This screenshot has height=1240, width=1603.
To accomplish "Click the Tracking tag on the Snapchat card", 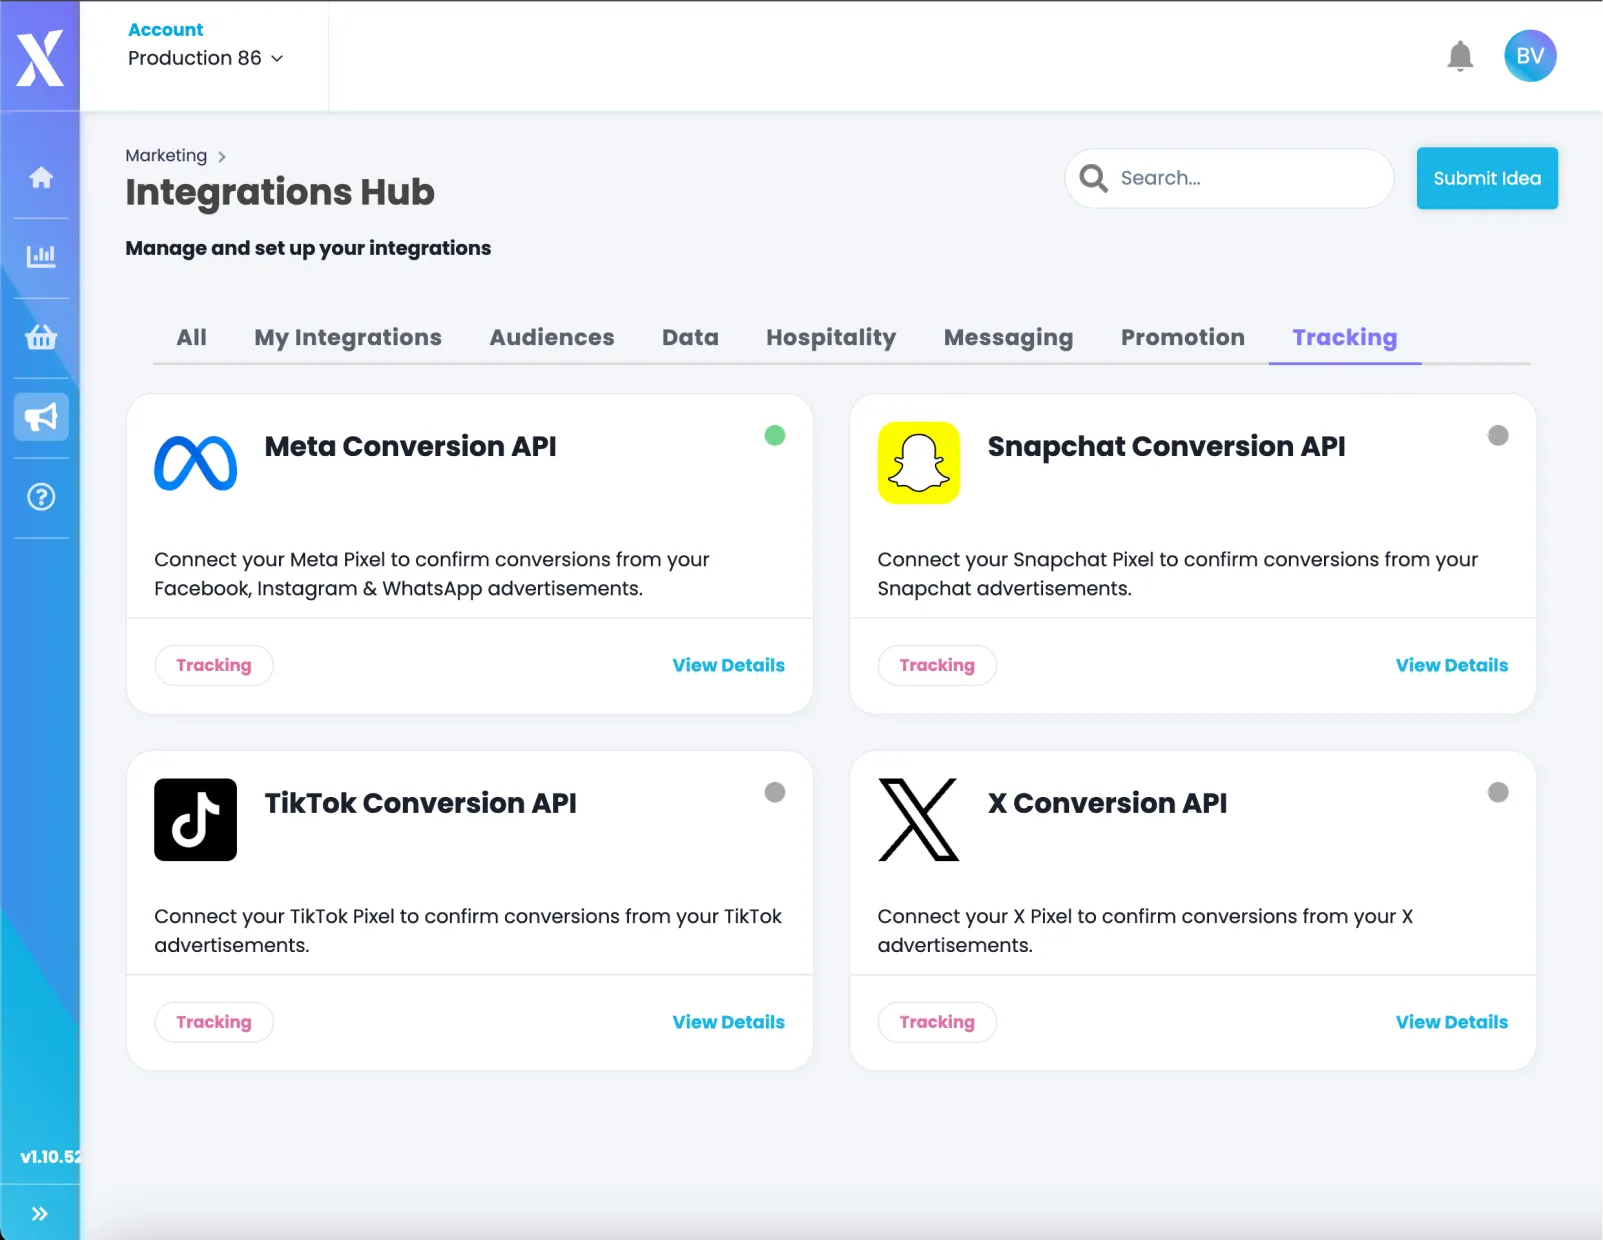I will click(937, 665).
